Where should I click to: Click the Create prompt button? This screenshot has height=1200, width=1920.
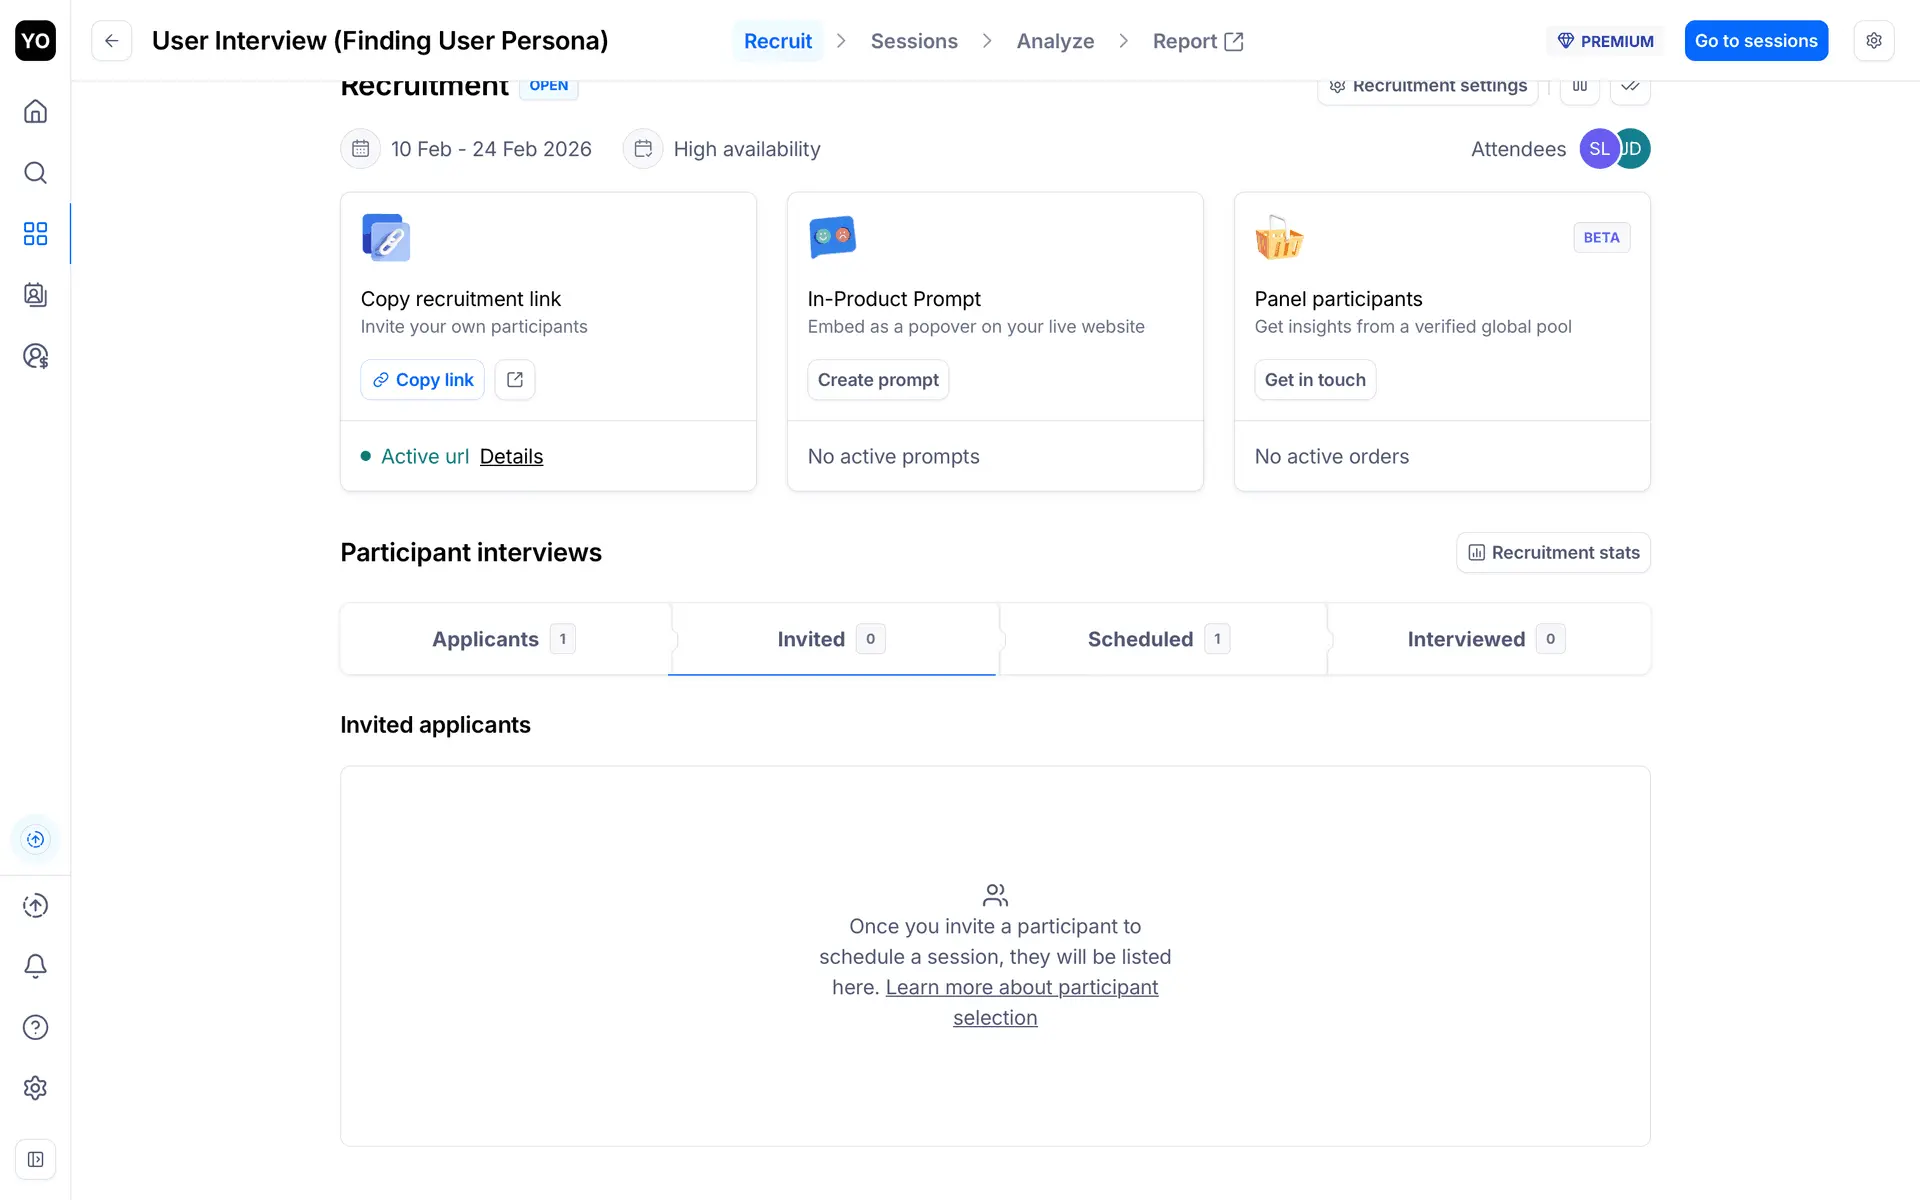(878, 380)
